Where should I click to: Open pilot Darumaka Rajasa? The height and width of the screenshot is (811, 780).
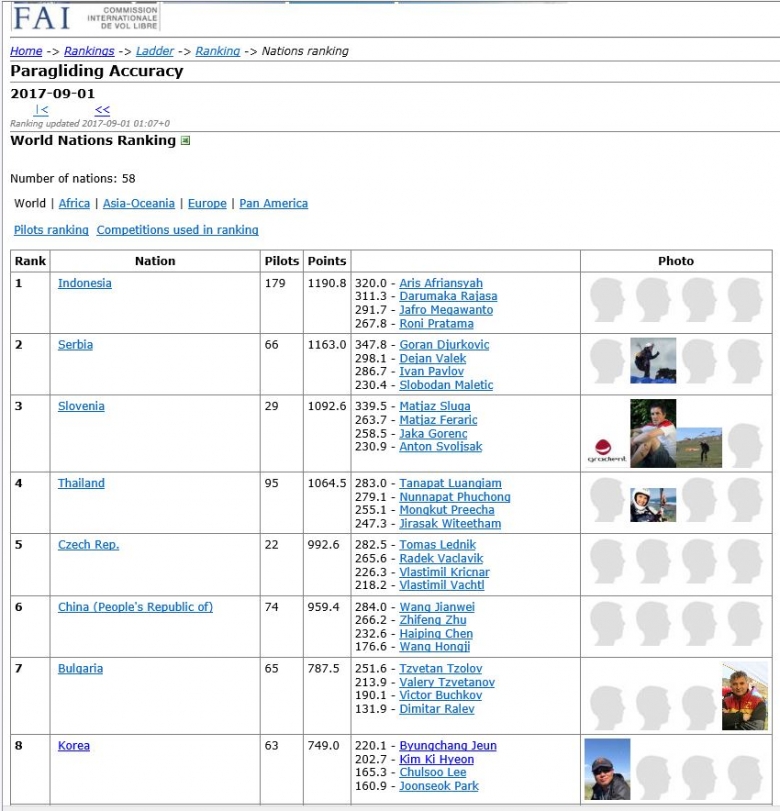point(448,296)
